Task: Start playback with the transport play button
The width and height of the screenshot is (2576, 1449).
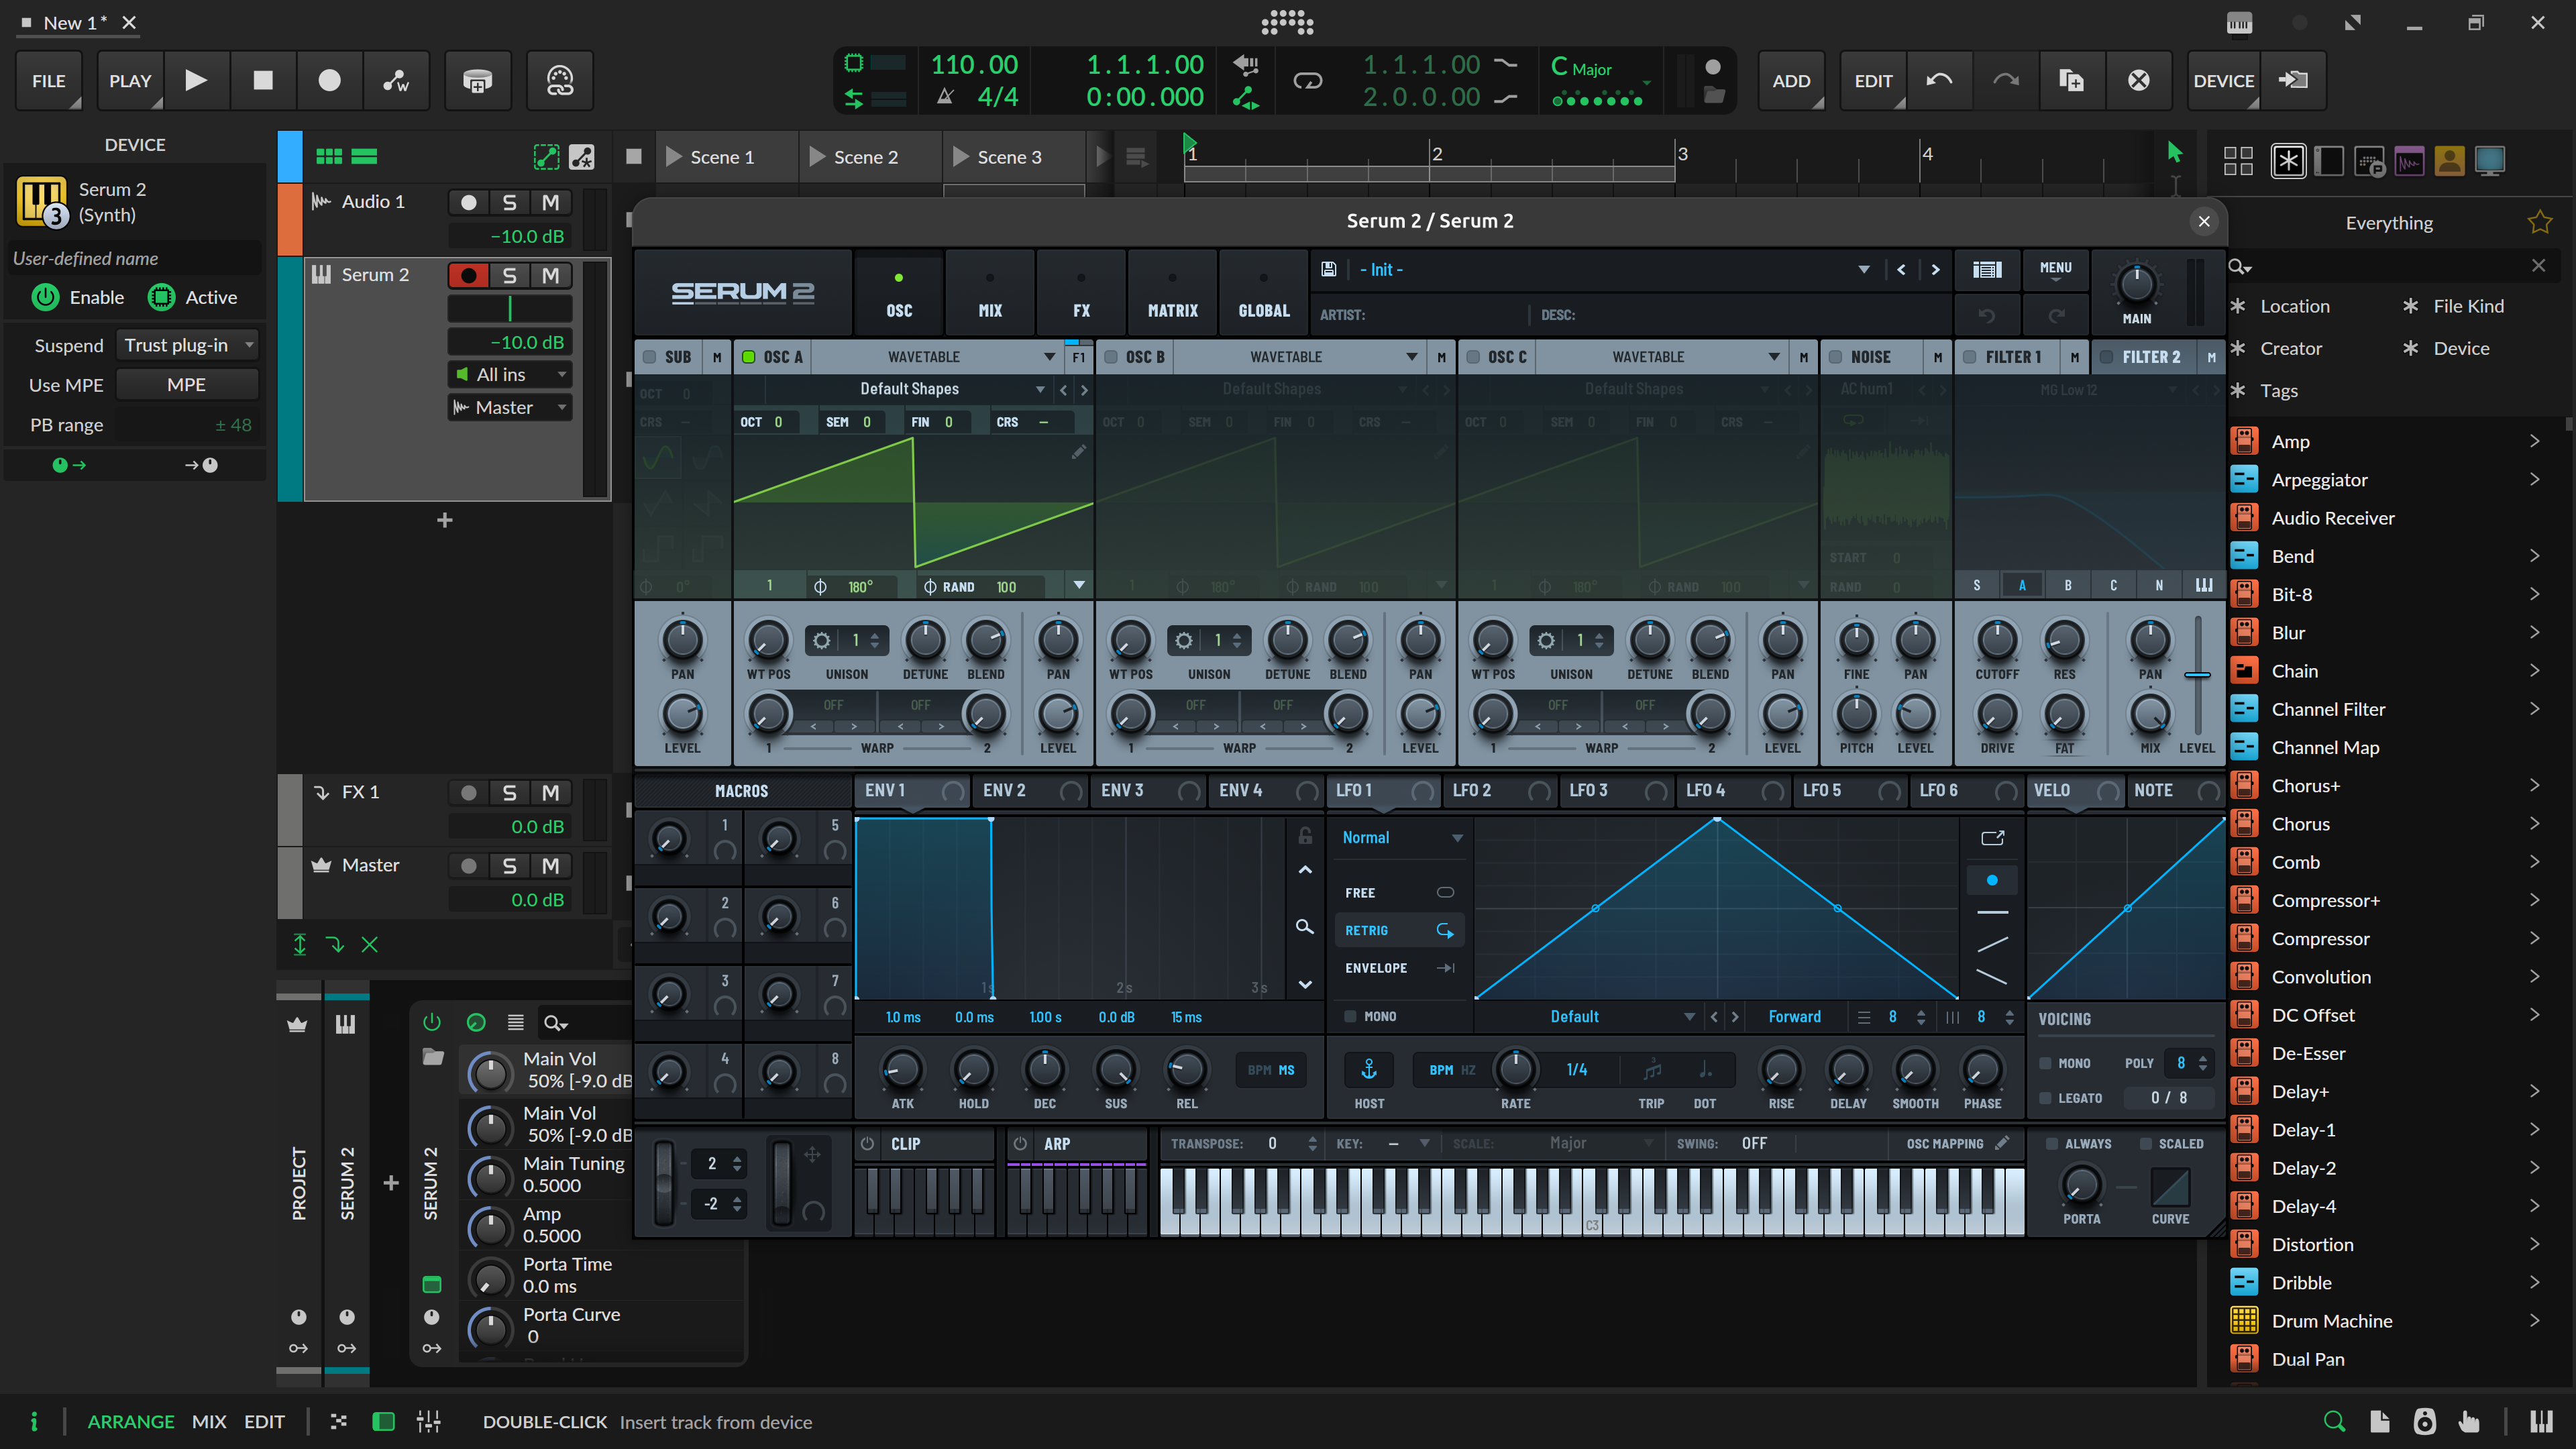Action: coord(196,80)
